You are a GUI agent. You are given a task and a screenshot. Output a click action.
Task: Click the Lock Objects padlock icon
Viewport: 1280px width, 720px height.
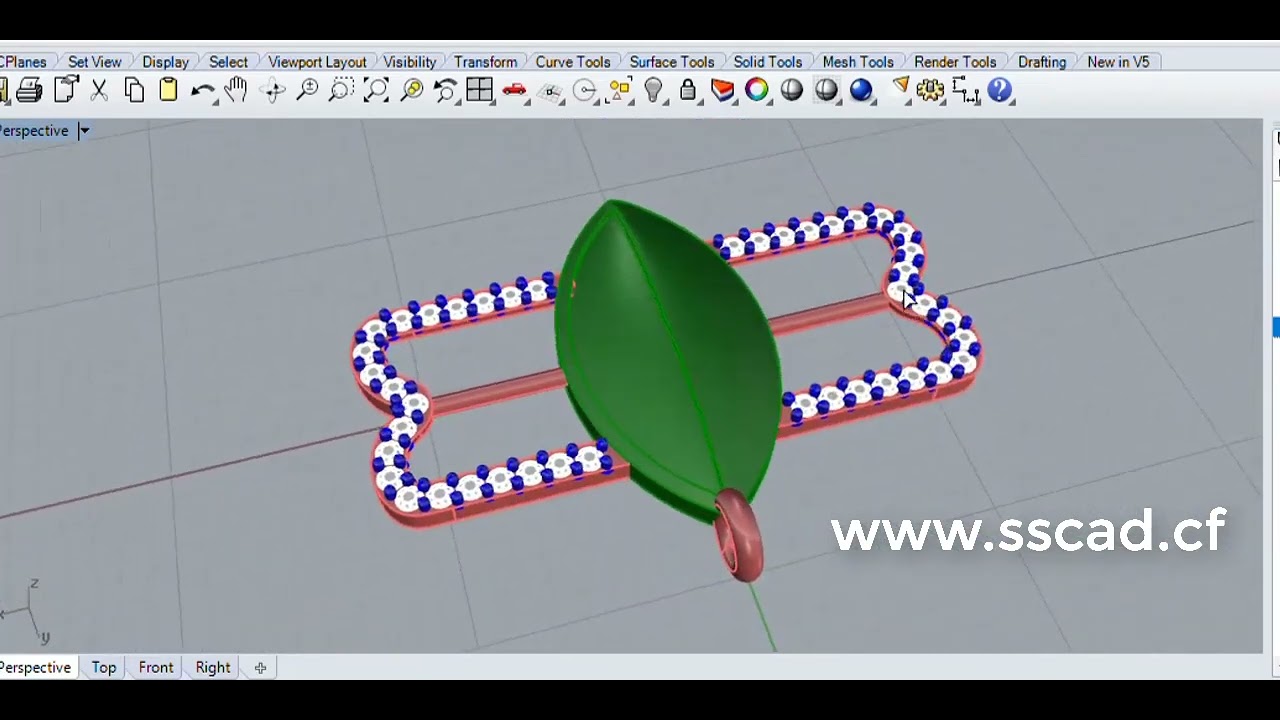[688, 90]
